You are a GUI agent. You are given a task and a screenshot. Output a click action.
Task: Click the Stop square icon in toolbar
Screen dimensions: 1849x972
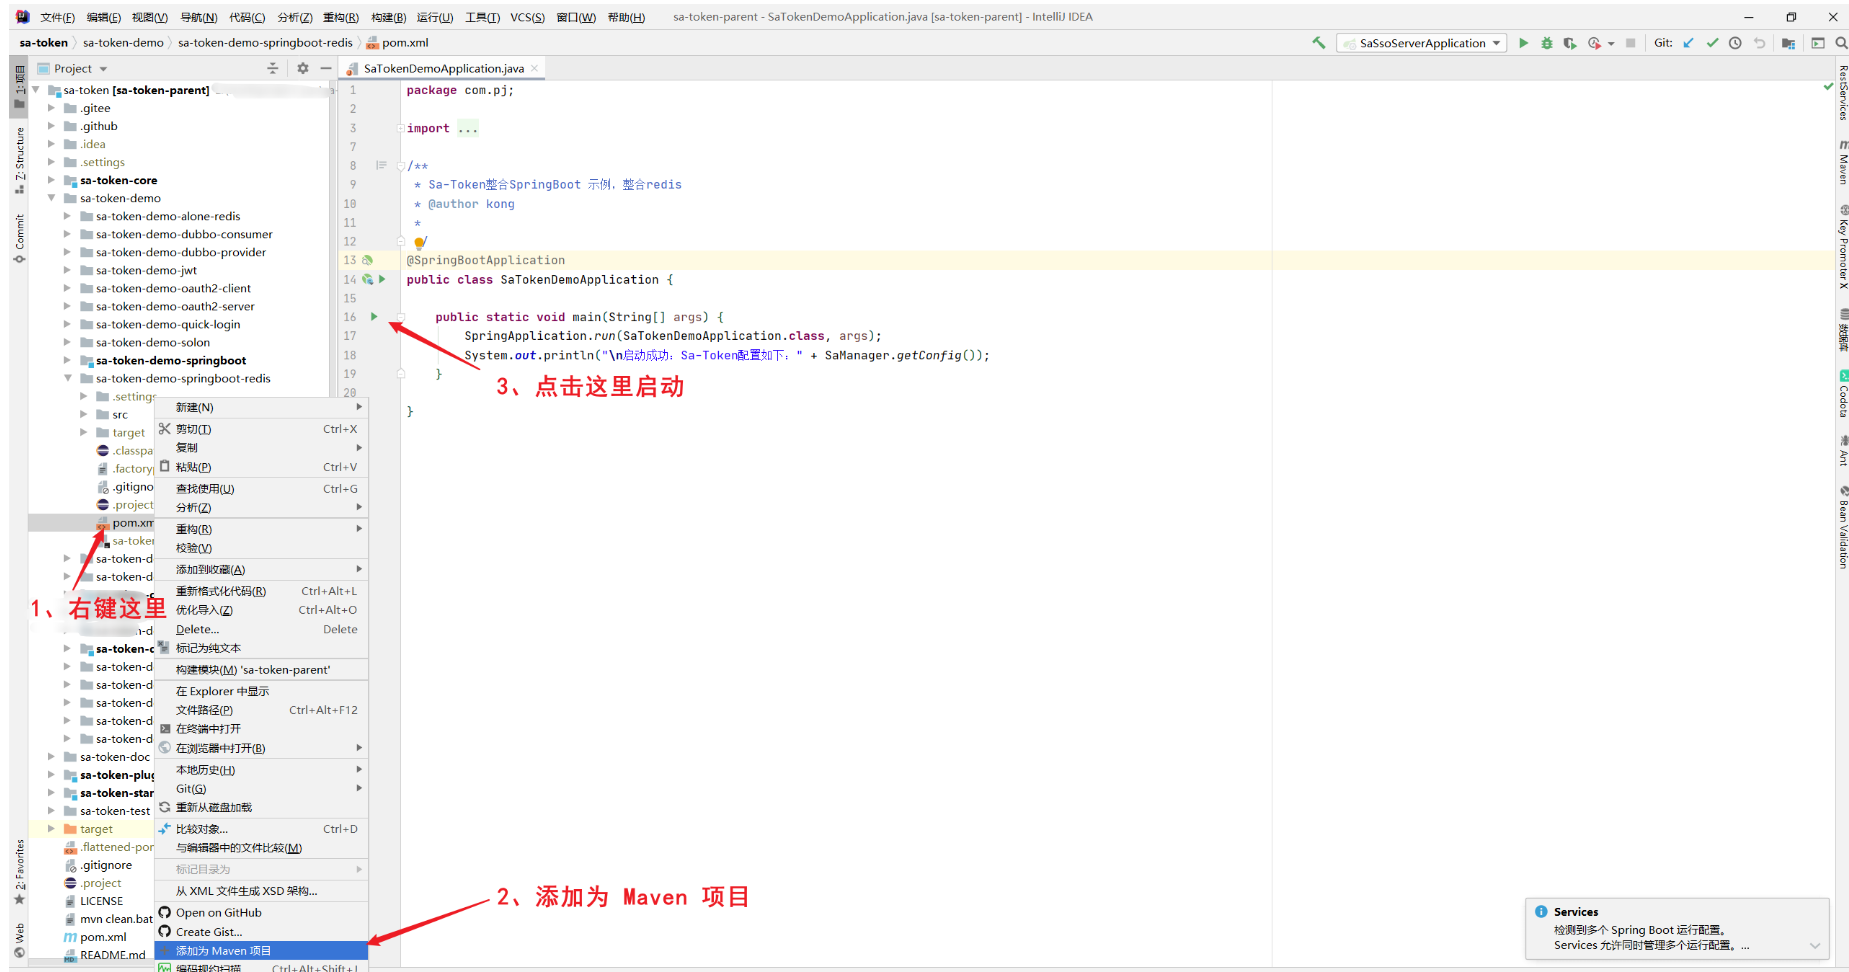pyautogui.click(x=1630, y=43)
